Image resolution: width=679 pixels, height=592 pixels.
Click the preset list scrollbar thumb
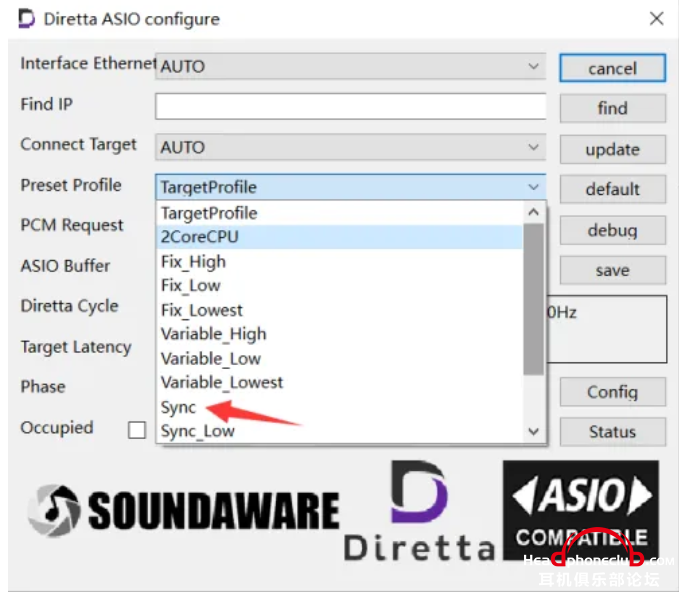point(534,299)
